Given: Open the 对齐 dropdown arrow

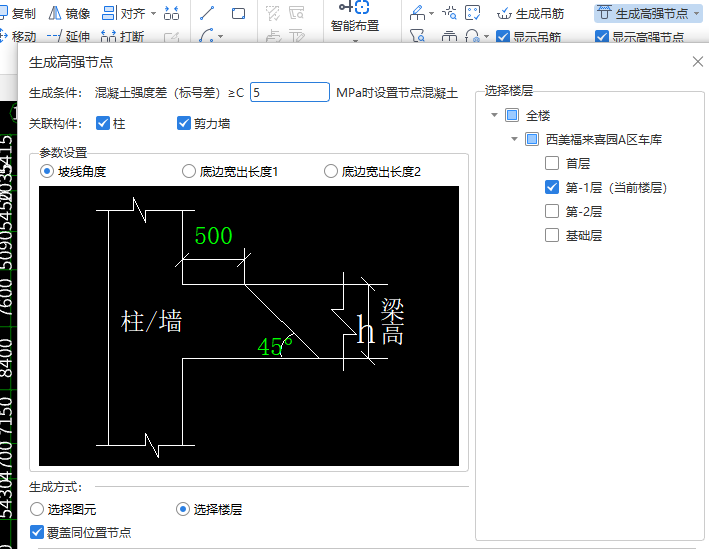Looking at the screenshot, I should 153,14.
